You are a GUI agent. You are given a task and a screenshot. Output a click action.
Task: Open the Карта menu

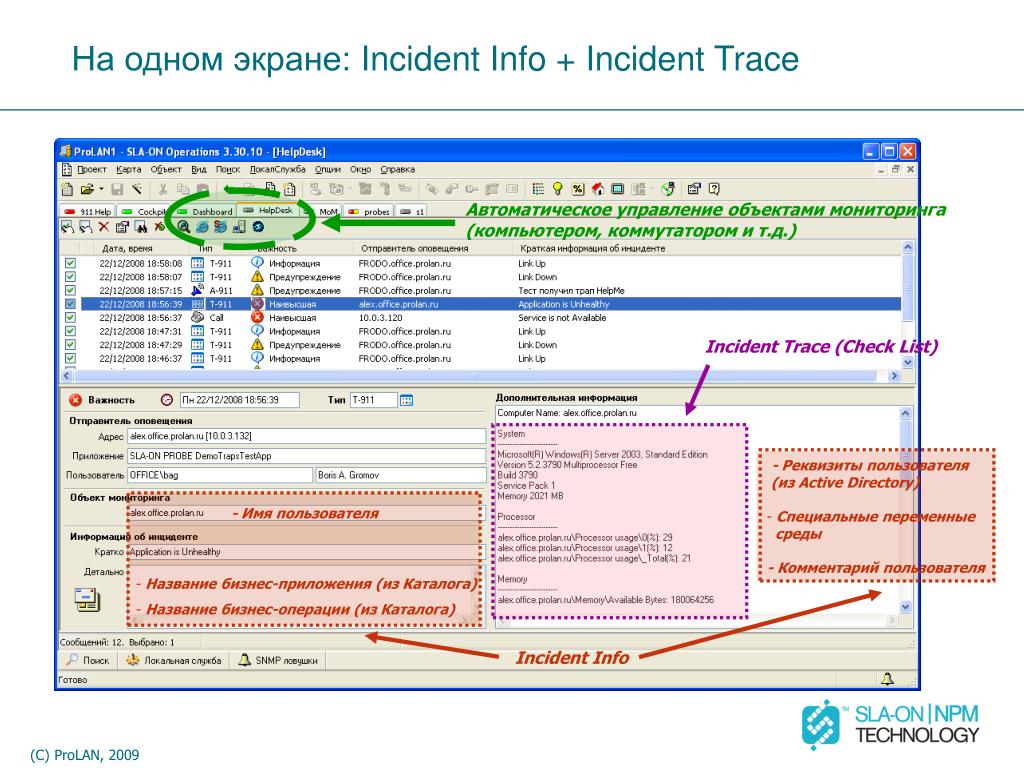point(129,169)
